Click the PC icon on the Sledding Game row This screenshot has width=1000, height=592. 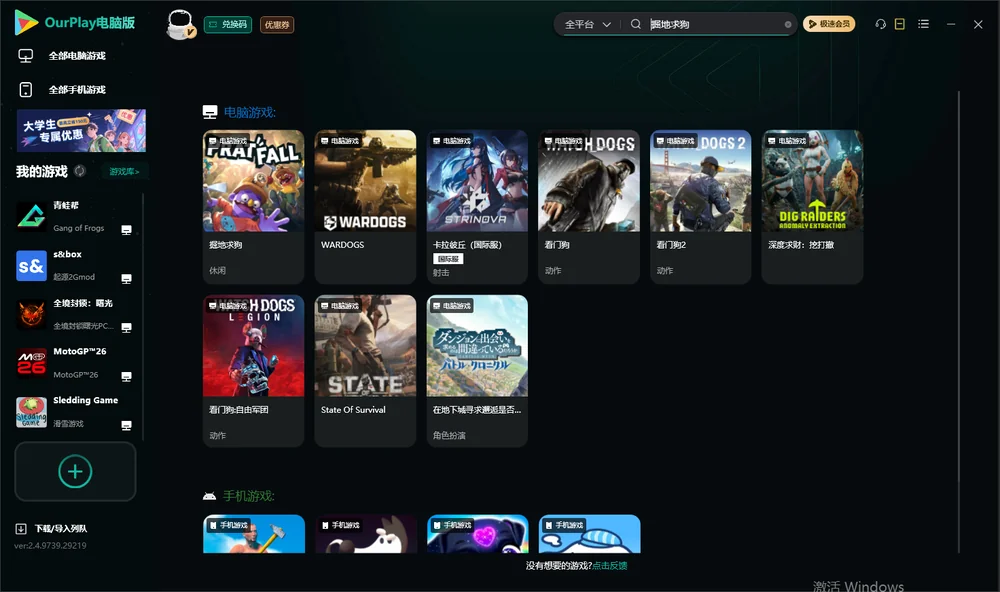click(x=126, y=426)
